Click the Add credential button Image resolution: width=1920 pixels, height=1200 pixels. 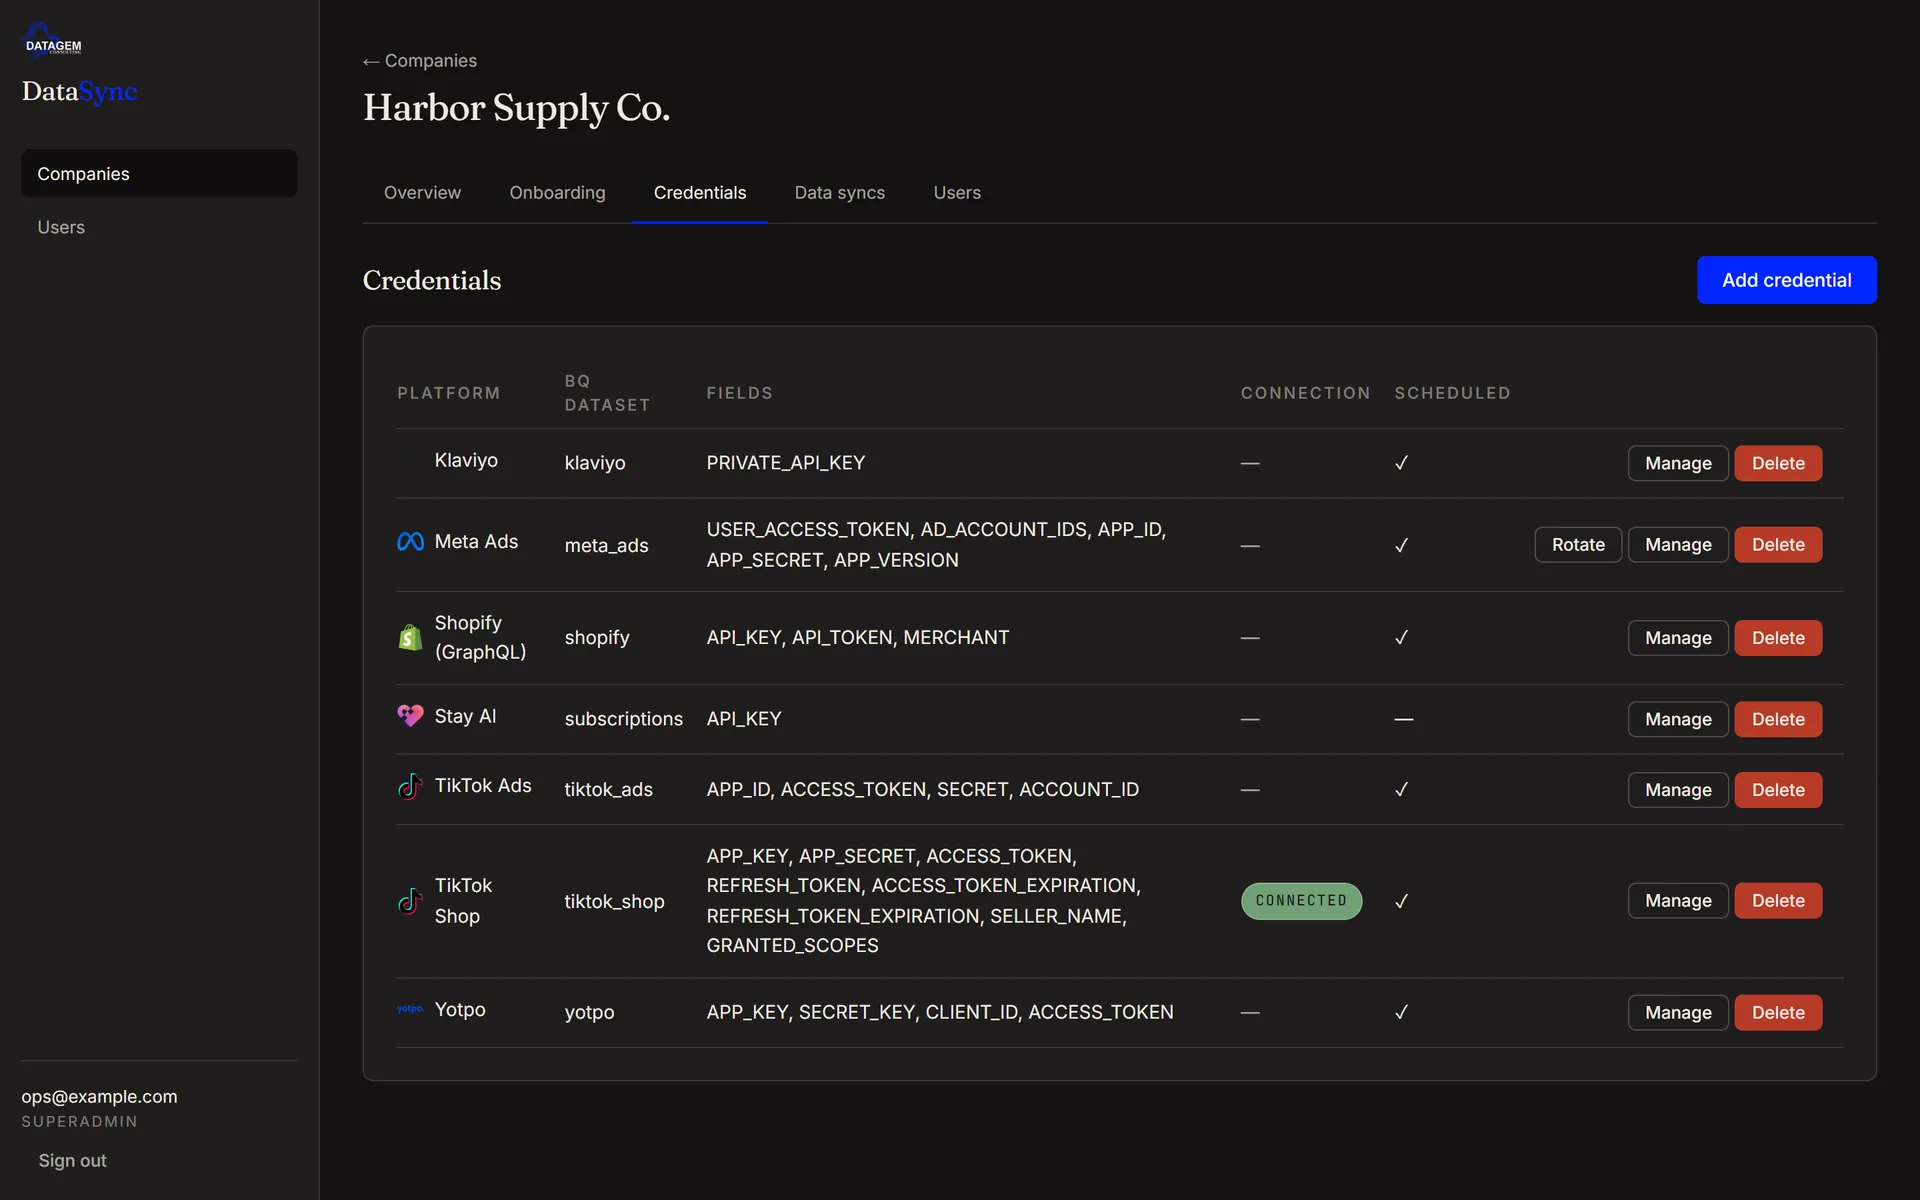[x=1786, y=280]
